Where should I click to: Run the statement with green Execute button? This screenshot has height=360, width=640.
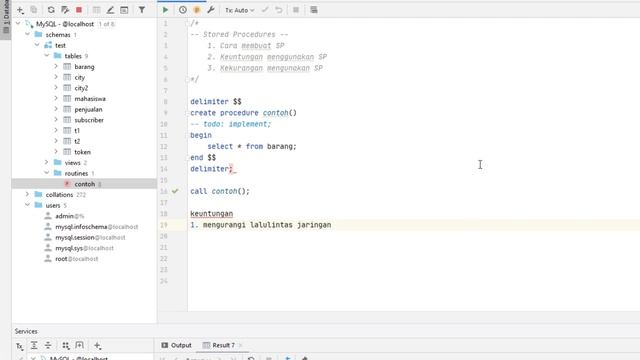[x=165, y=10]
